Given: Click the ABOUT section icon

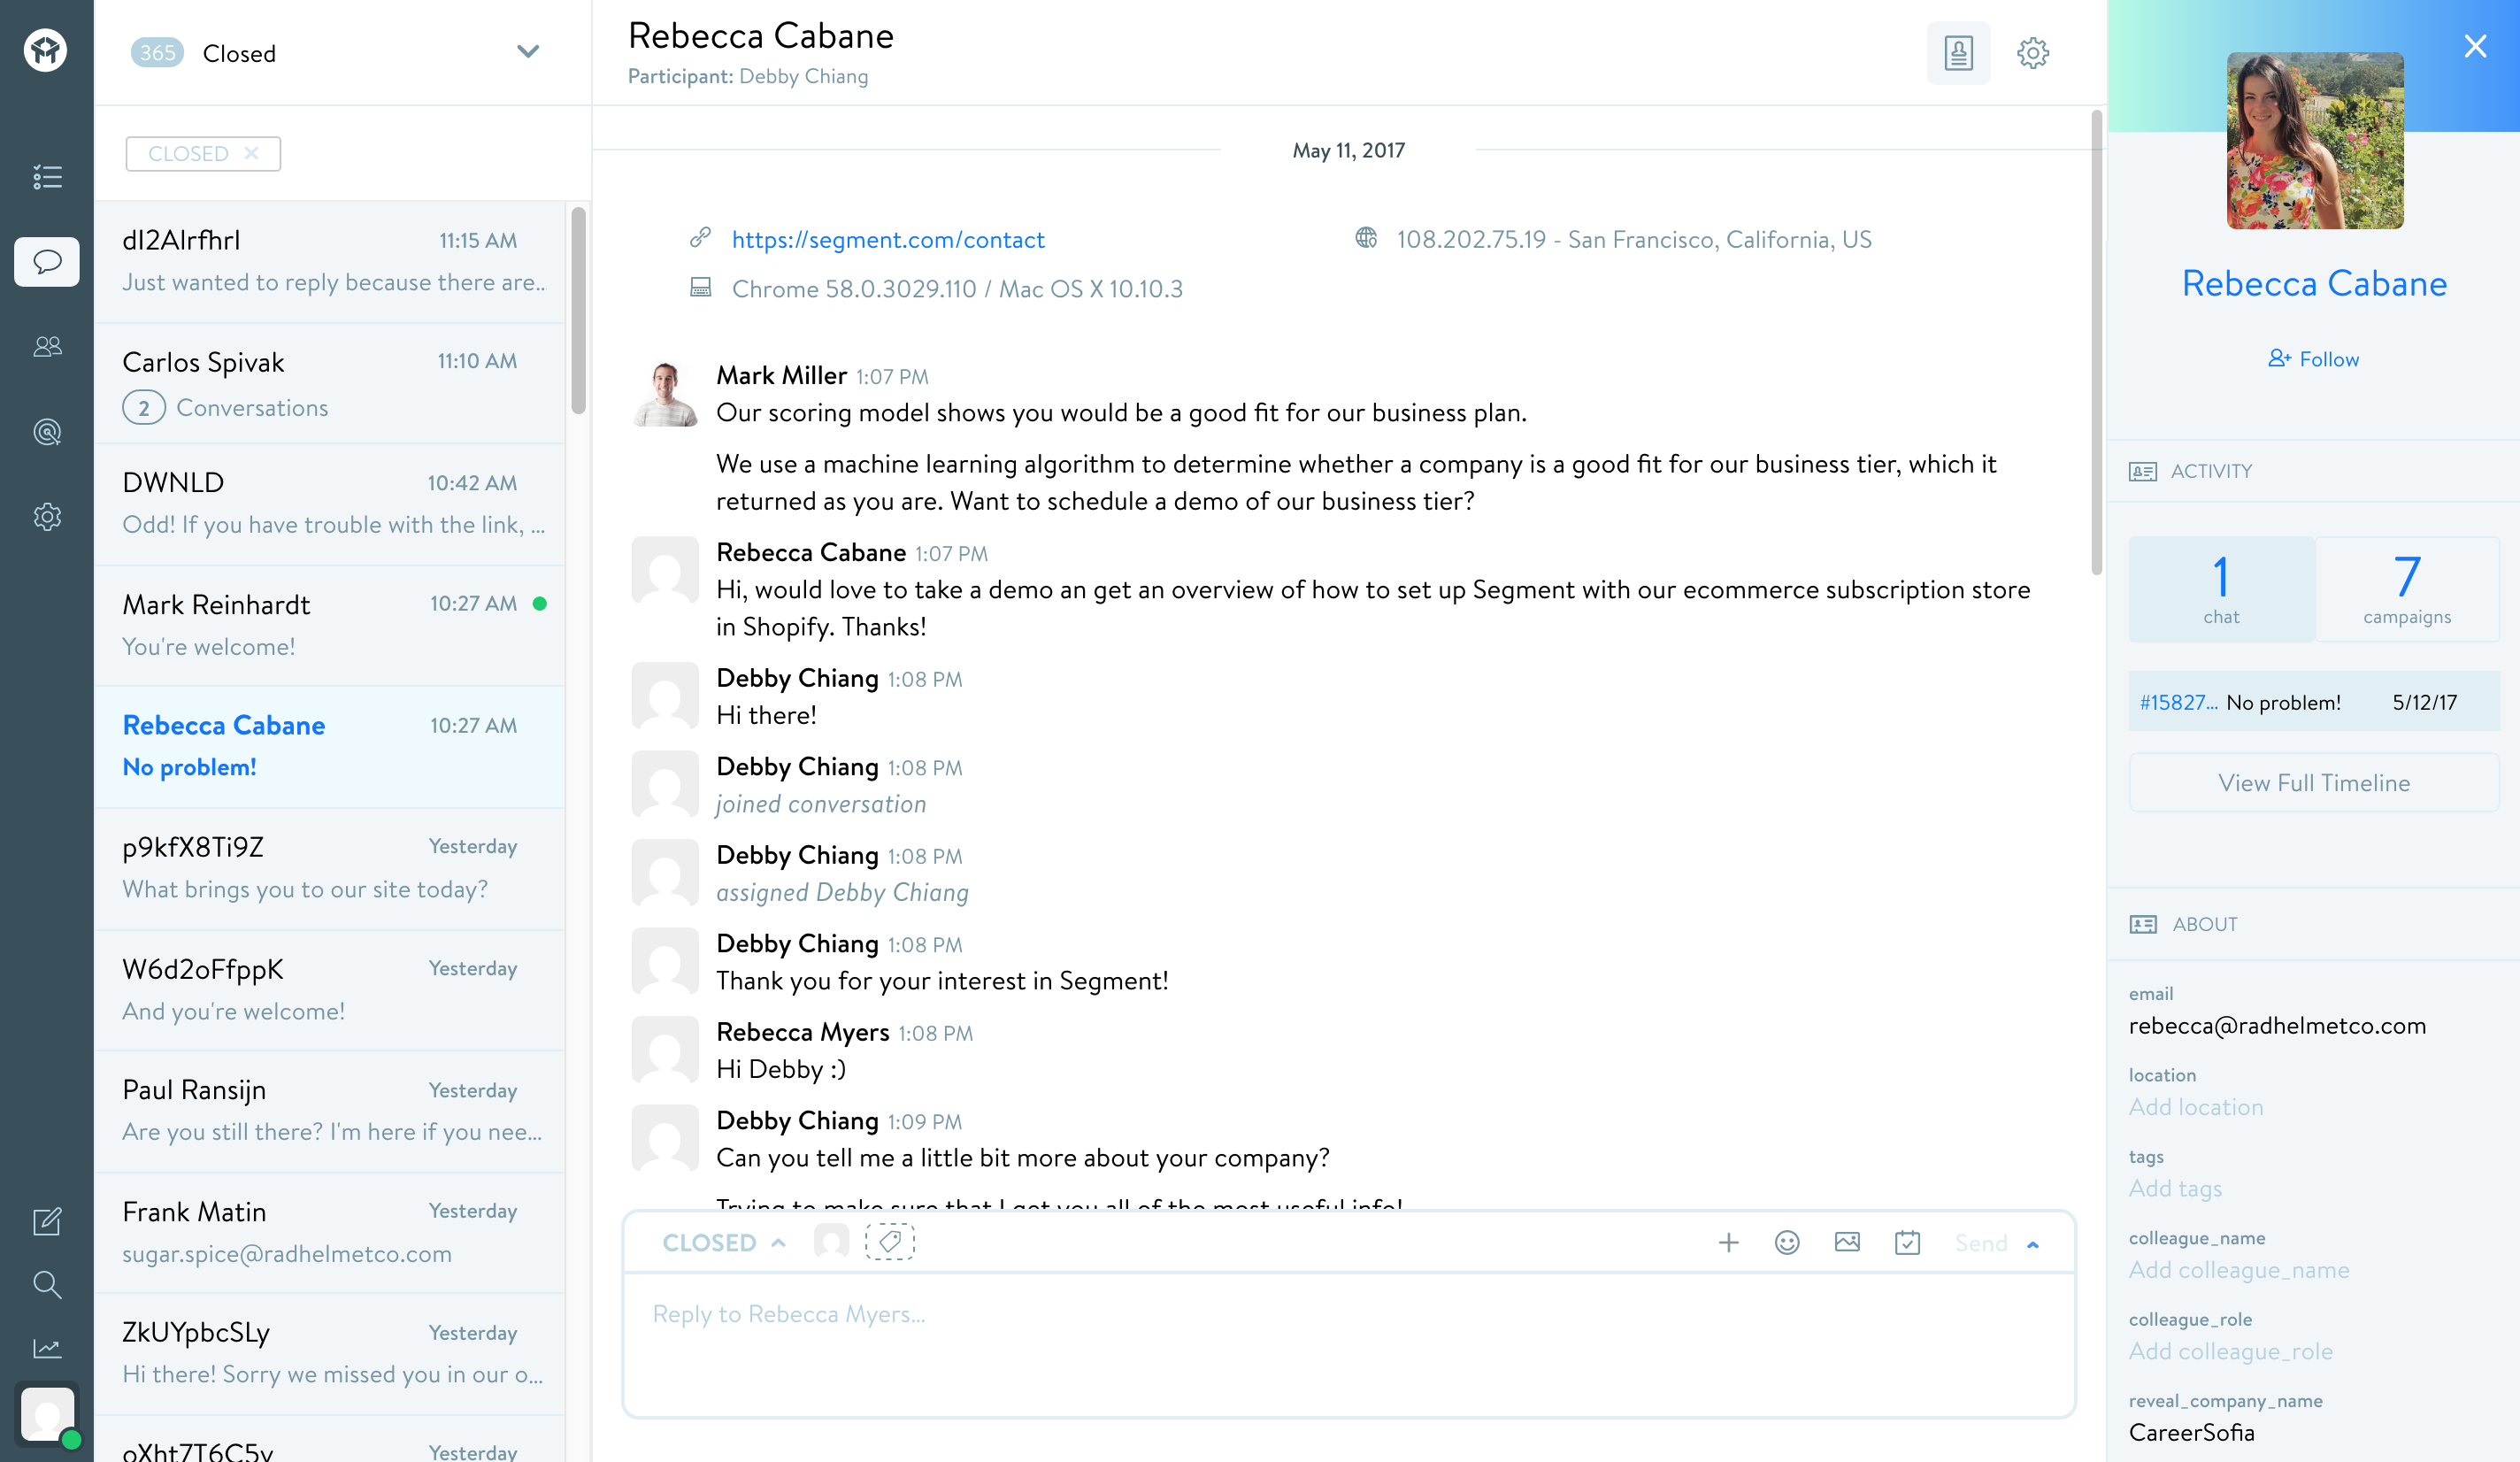Looking at the screenshot, I should point(2143,924).
